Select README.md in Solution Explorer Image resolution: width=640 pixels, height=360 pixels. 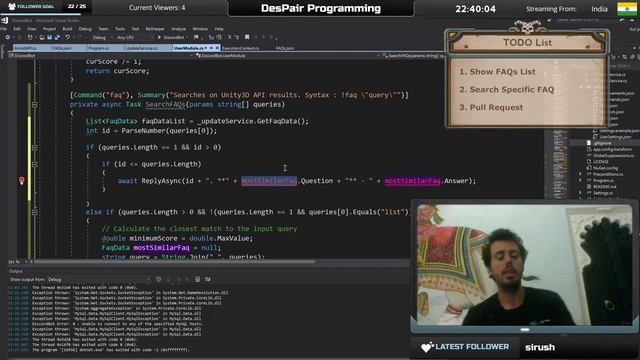604,187
